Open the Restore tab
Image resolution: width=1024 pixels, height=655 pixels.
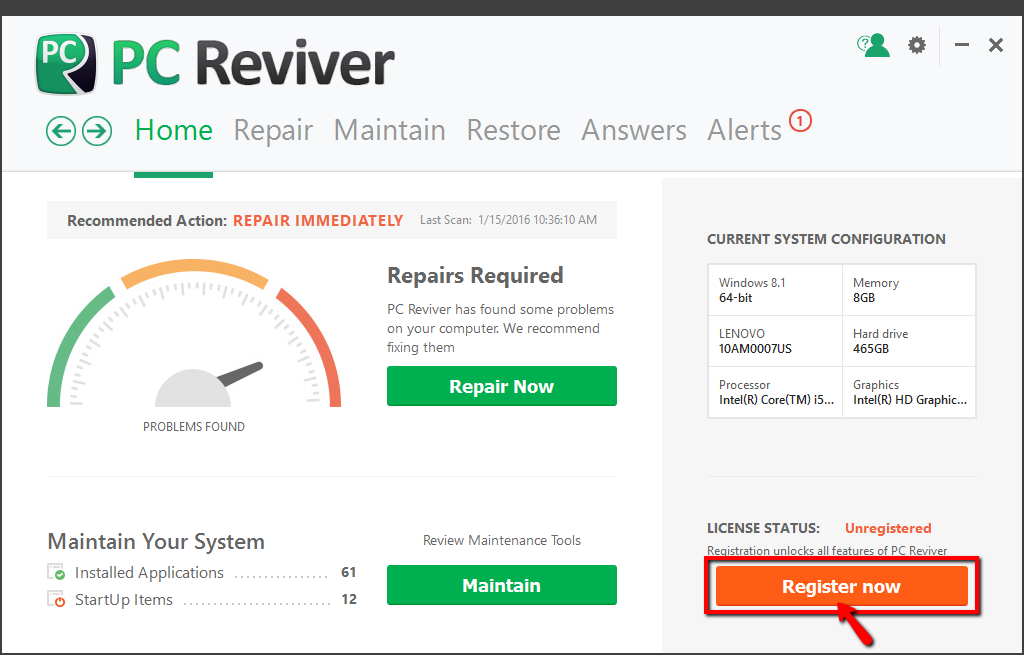tap(513, 130)
